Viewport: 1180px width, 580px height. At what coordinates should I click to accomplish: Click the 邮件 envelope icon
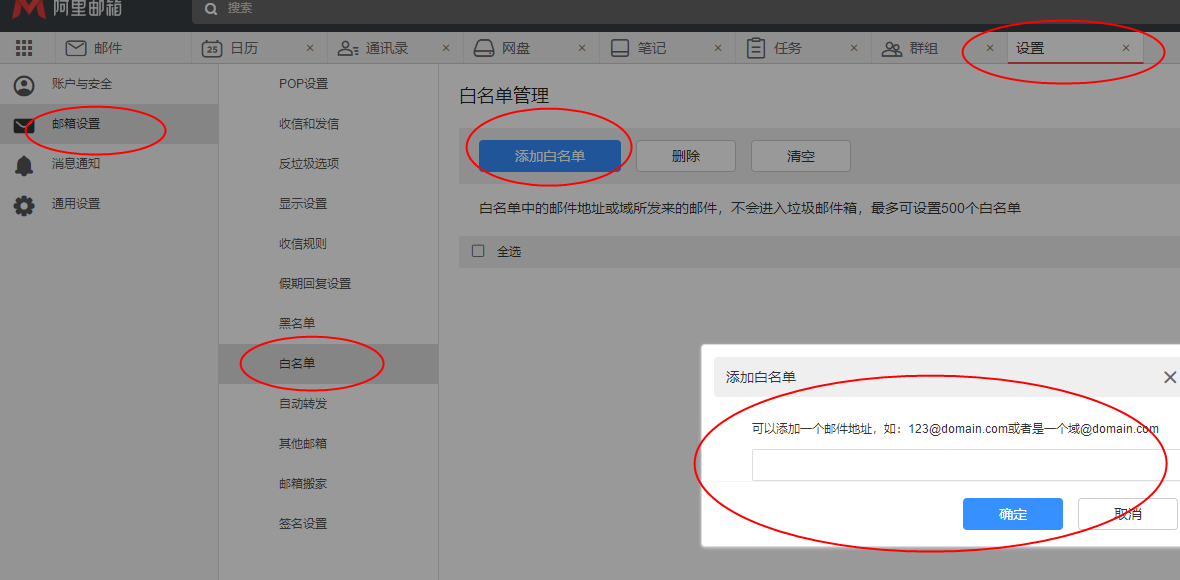[x=76, y=48]
